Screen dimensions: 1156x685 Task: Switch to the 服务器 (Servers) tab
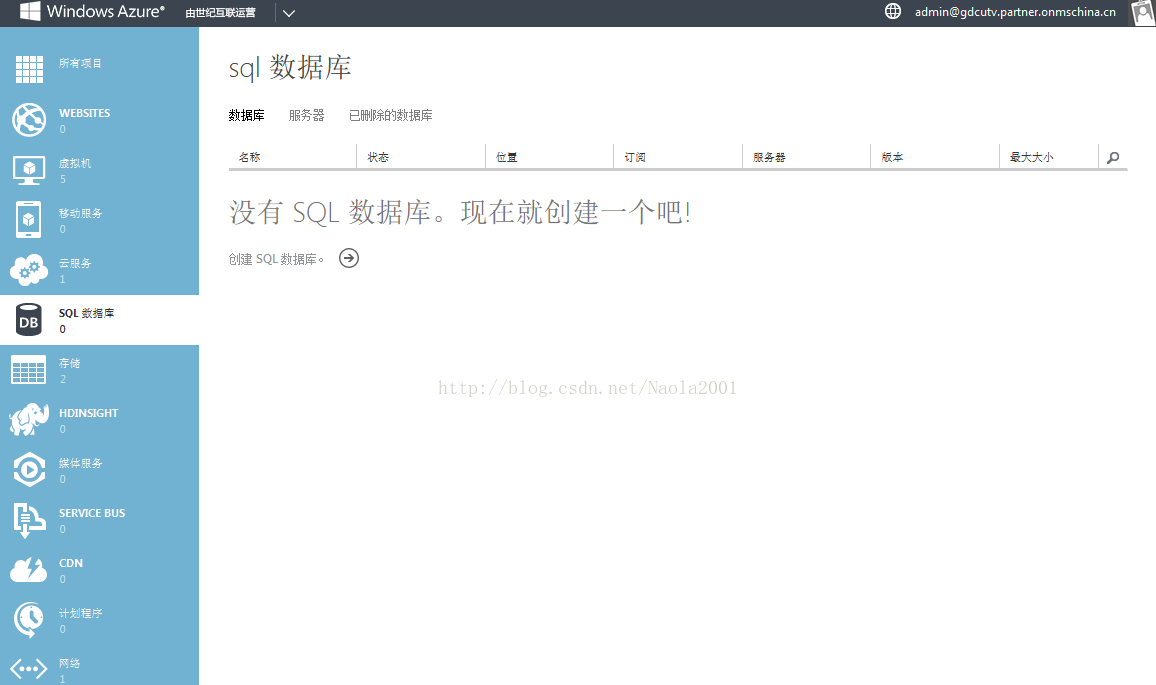(307, 115)
